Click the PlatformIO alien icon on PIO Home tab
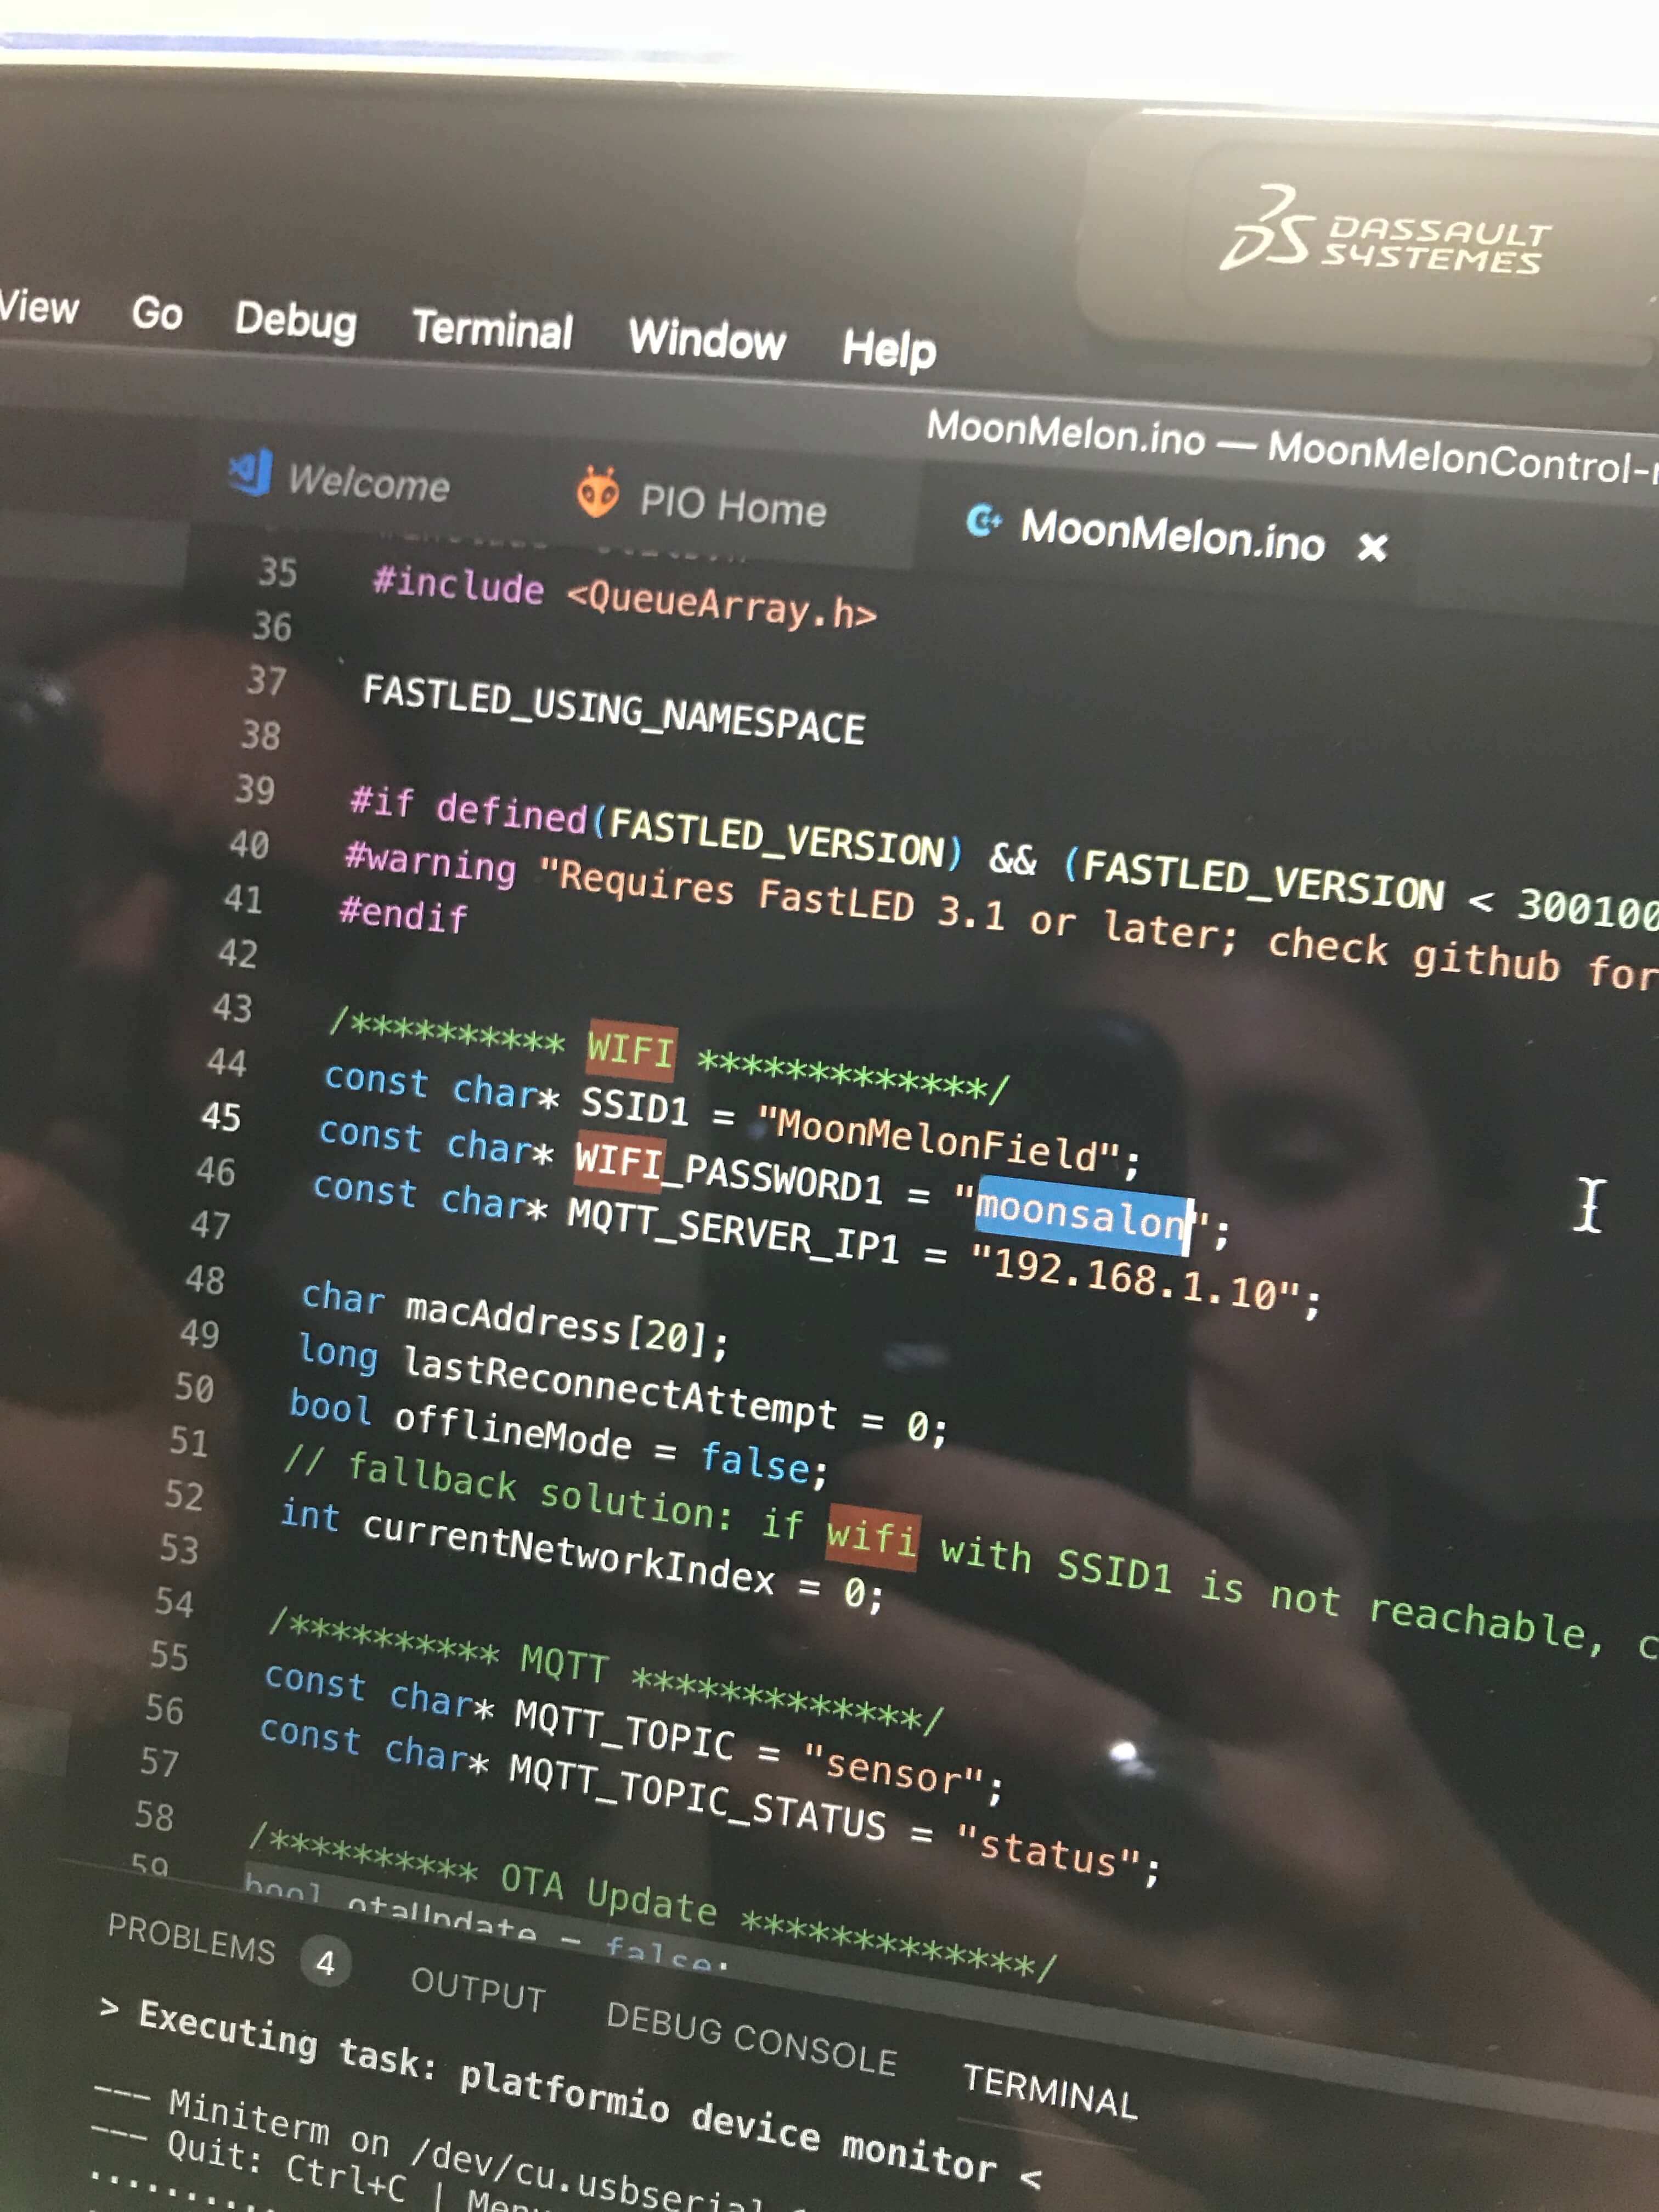Screen dimensions: 1659x2212 pos(597,492)
